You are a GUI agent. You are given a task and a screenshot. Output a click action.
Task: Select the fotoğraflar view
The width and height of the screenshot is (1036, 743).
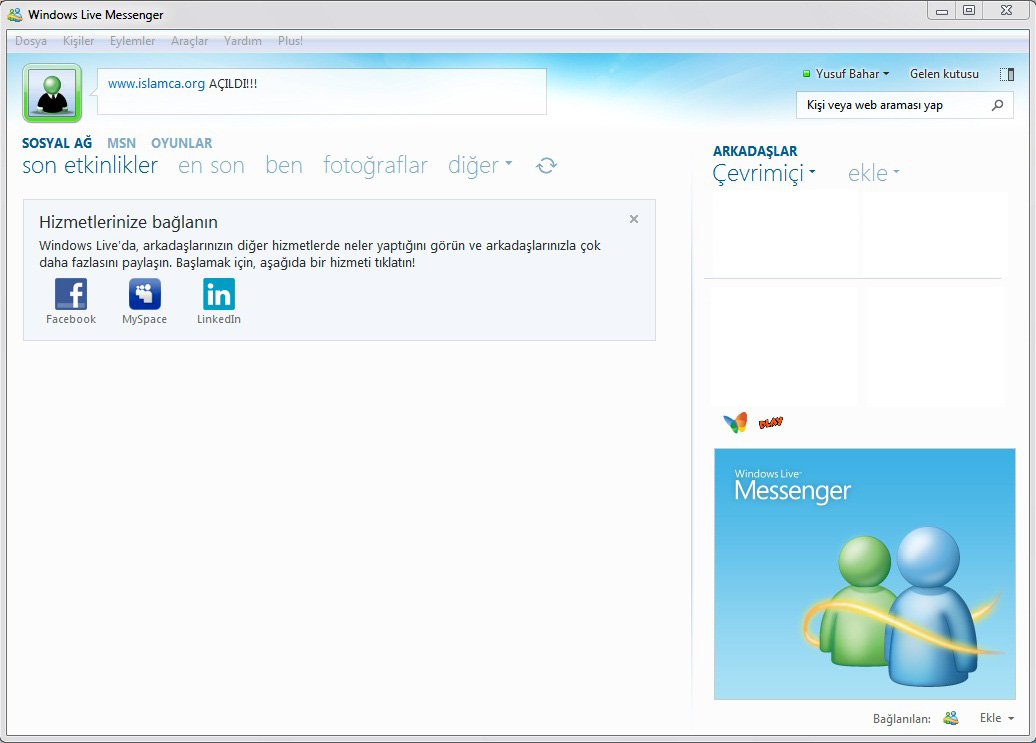tap(375, 165)
